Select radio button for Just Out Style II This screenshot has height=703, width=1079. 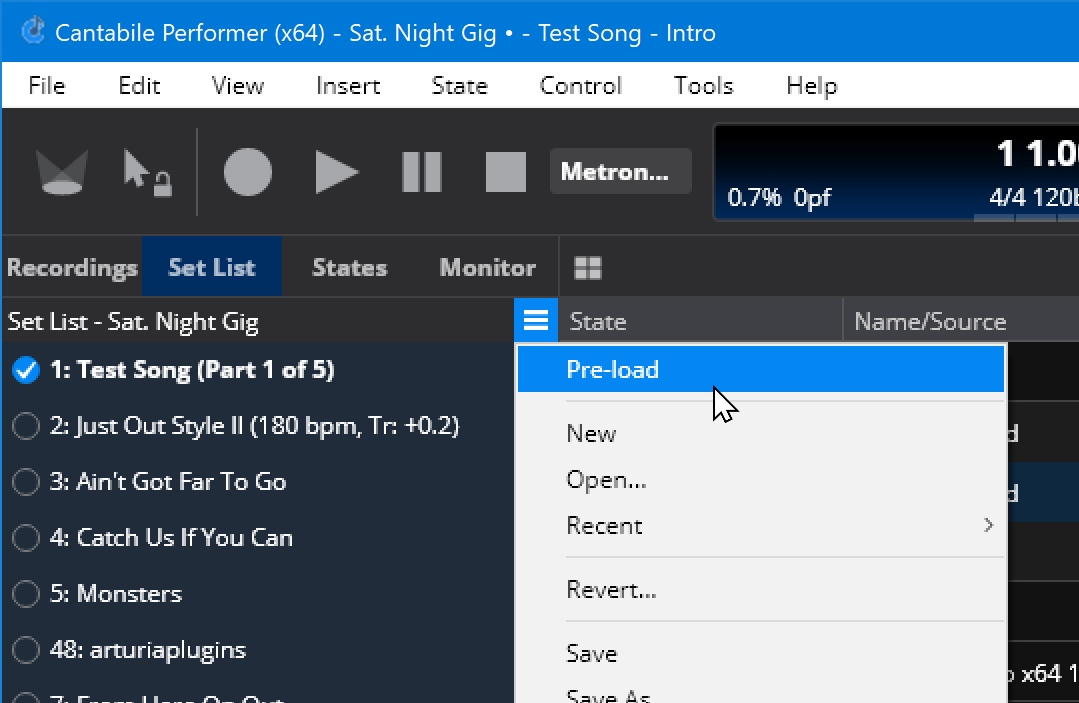25,426
